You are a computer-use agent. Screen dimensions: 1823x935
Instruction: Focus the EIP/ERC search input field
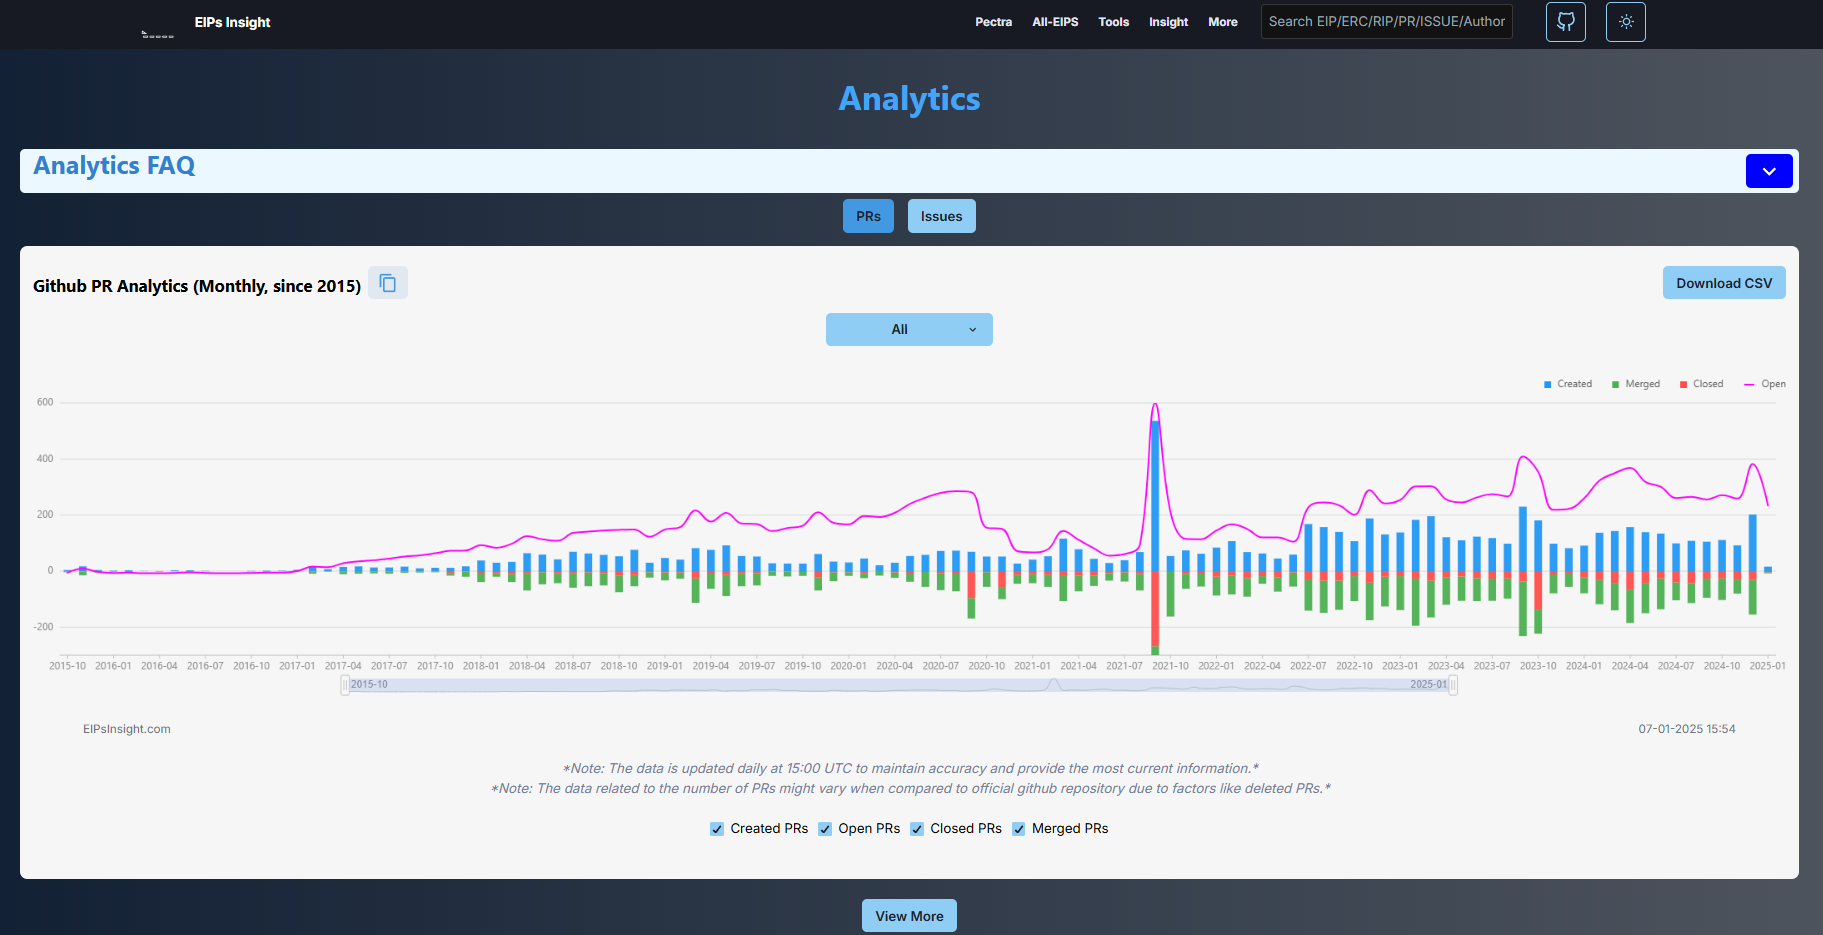click(1386, 22)
